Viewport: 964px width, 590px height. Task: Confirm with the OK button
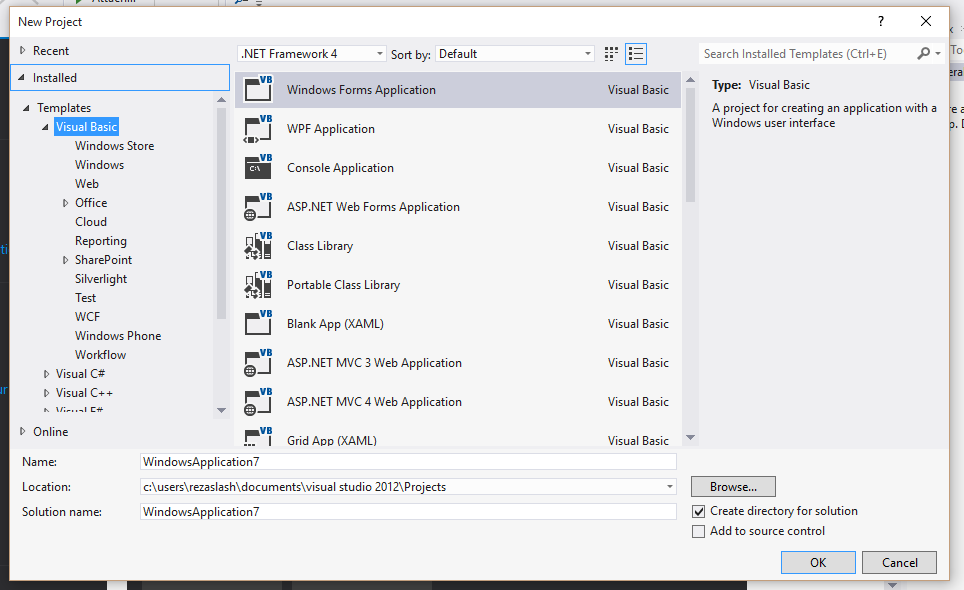coord(818,562)
